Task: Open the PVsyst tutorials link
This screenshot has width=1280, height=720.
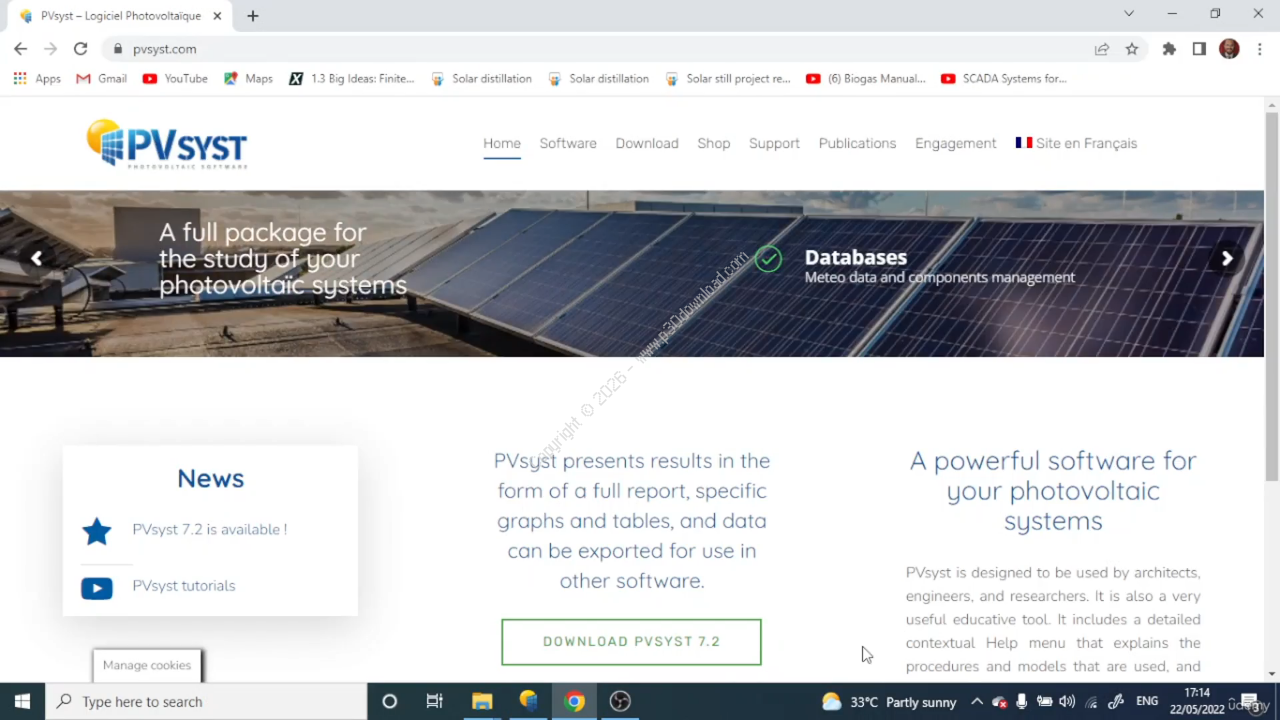Action: click(x=184, y=586)
